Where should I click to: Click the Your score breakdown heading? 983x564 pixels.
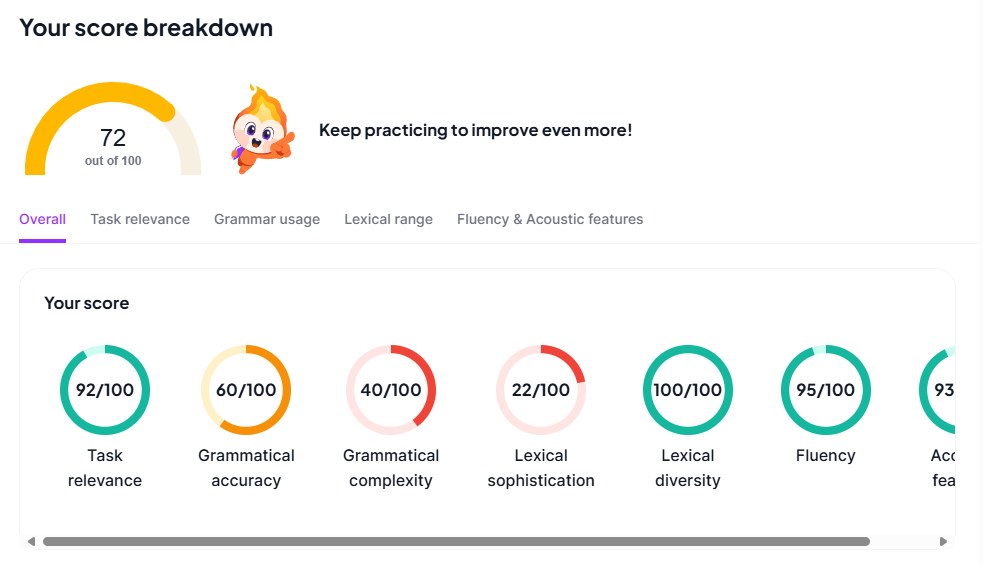click(146, 28)
